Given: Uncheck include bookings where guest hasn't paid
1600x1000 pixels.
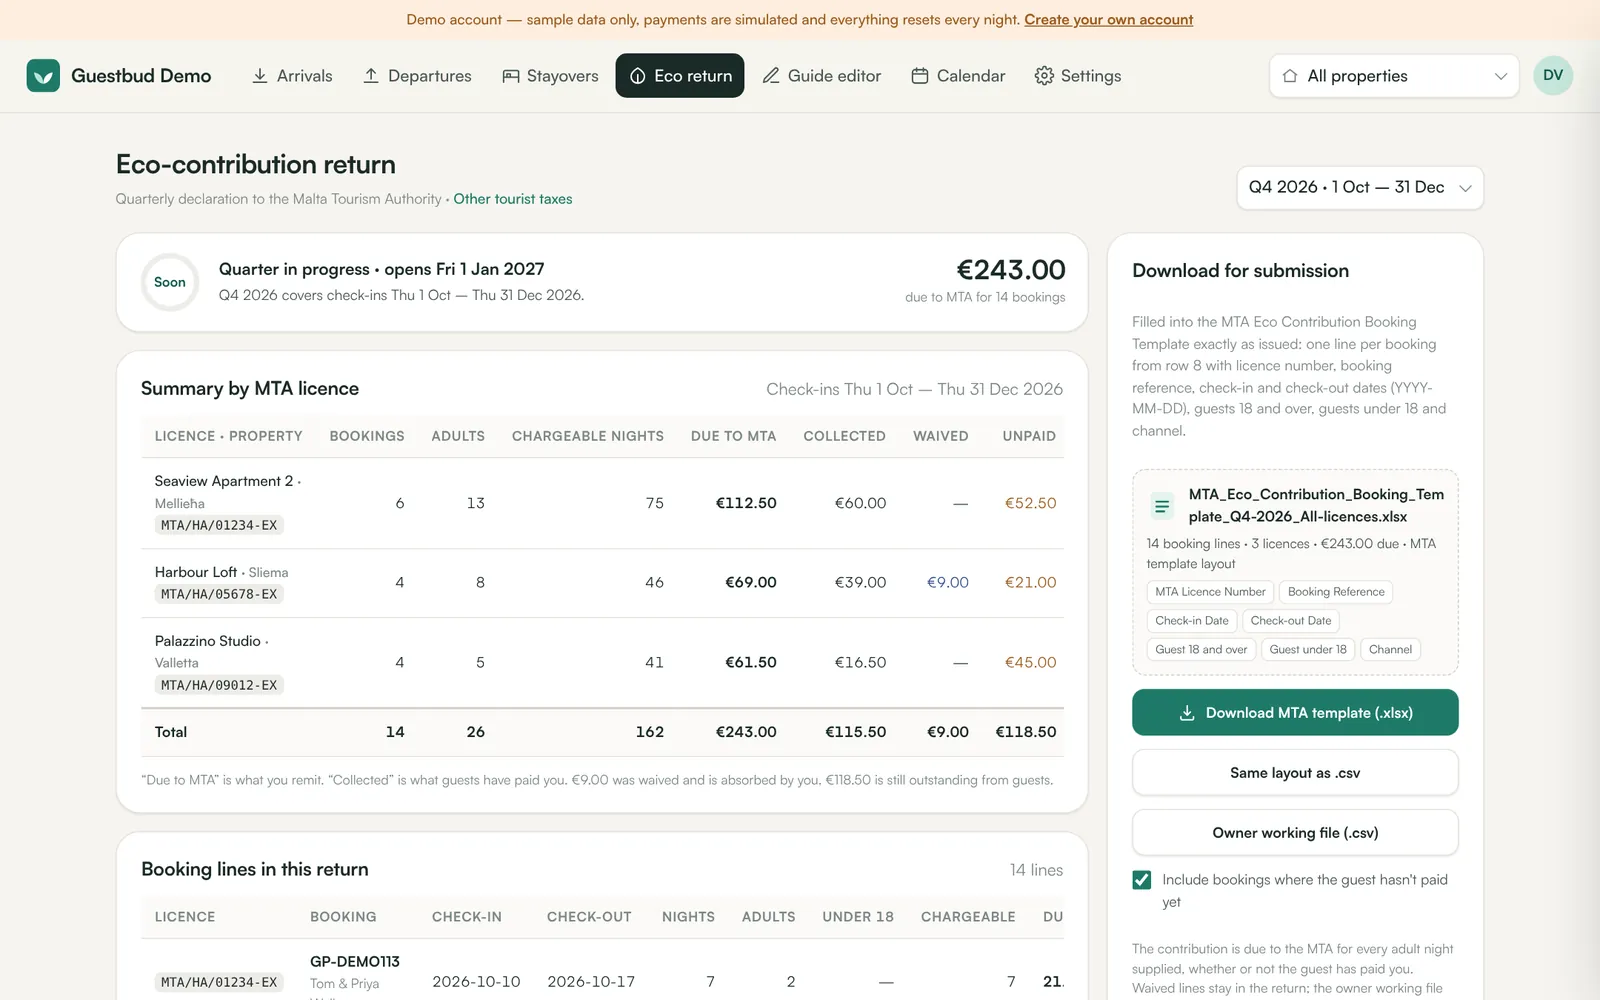Looking at the screenshot, I should [x=1142, y=880].
